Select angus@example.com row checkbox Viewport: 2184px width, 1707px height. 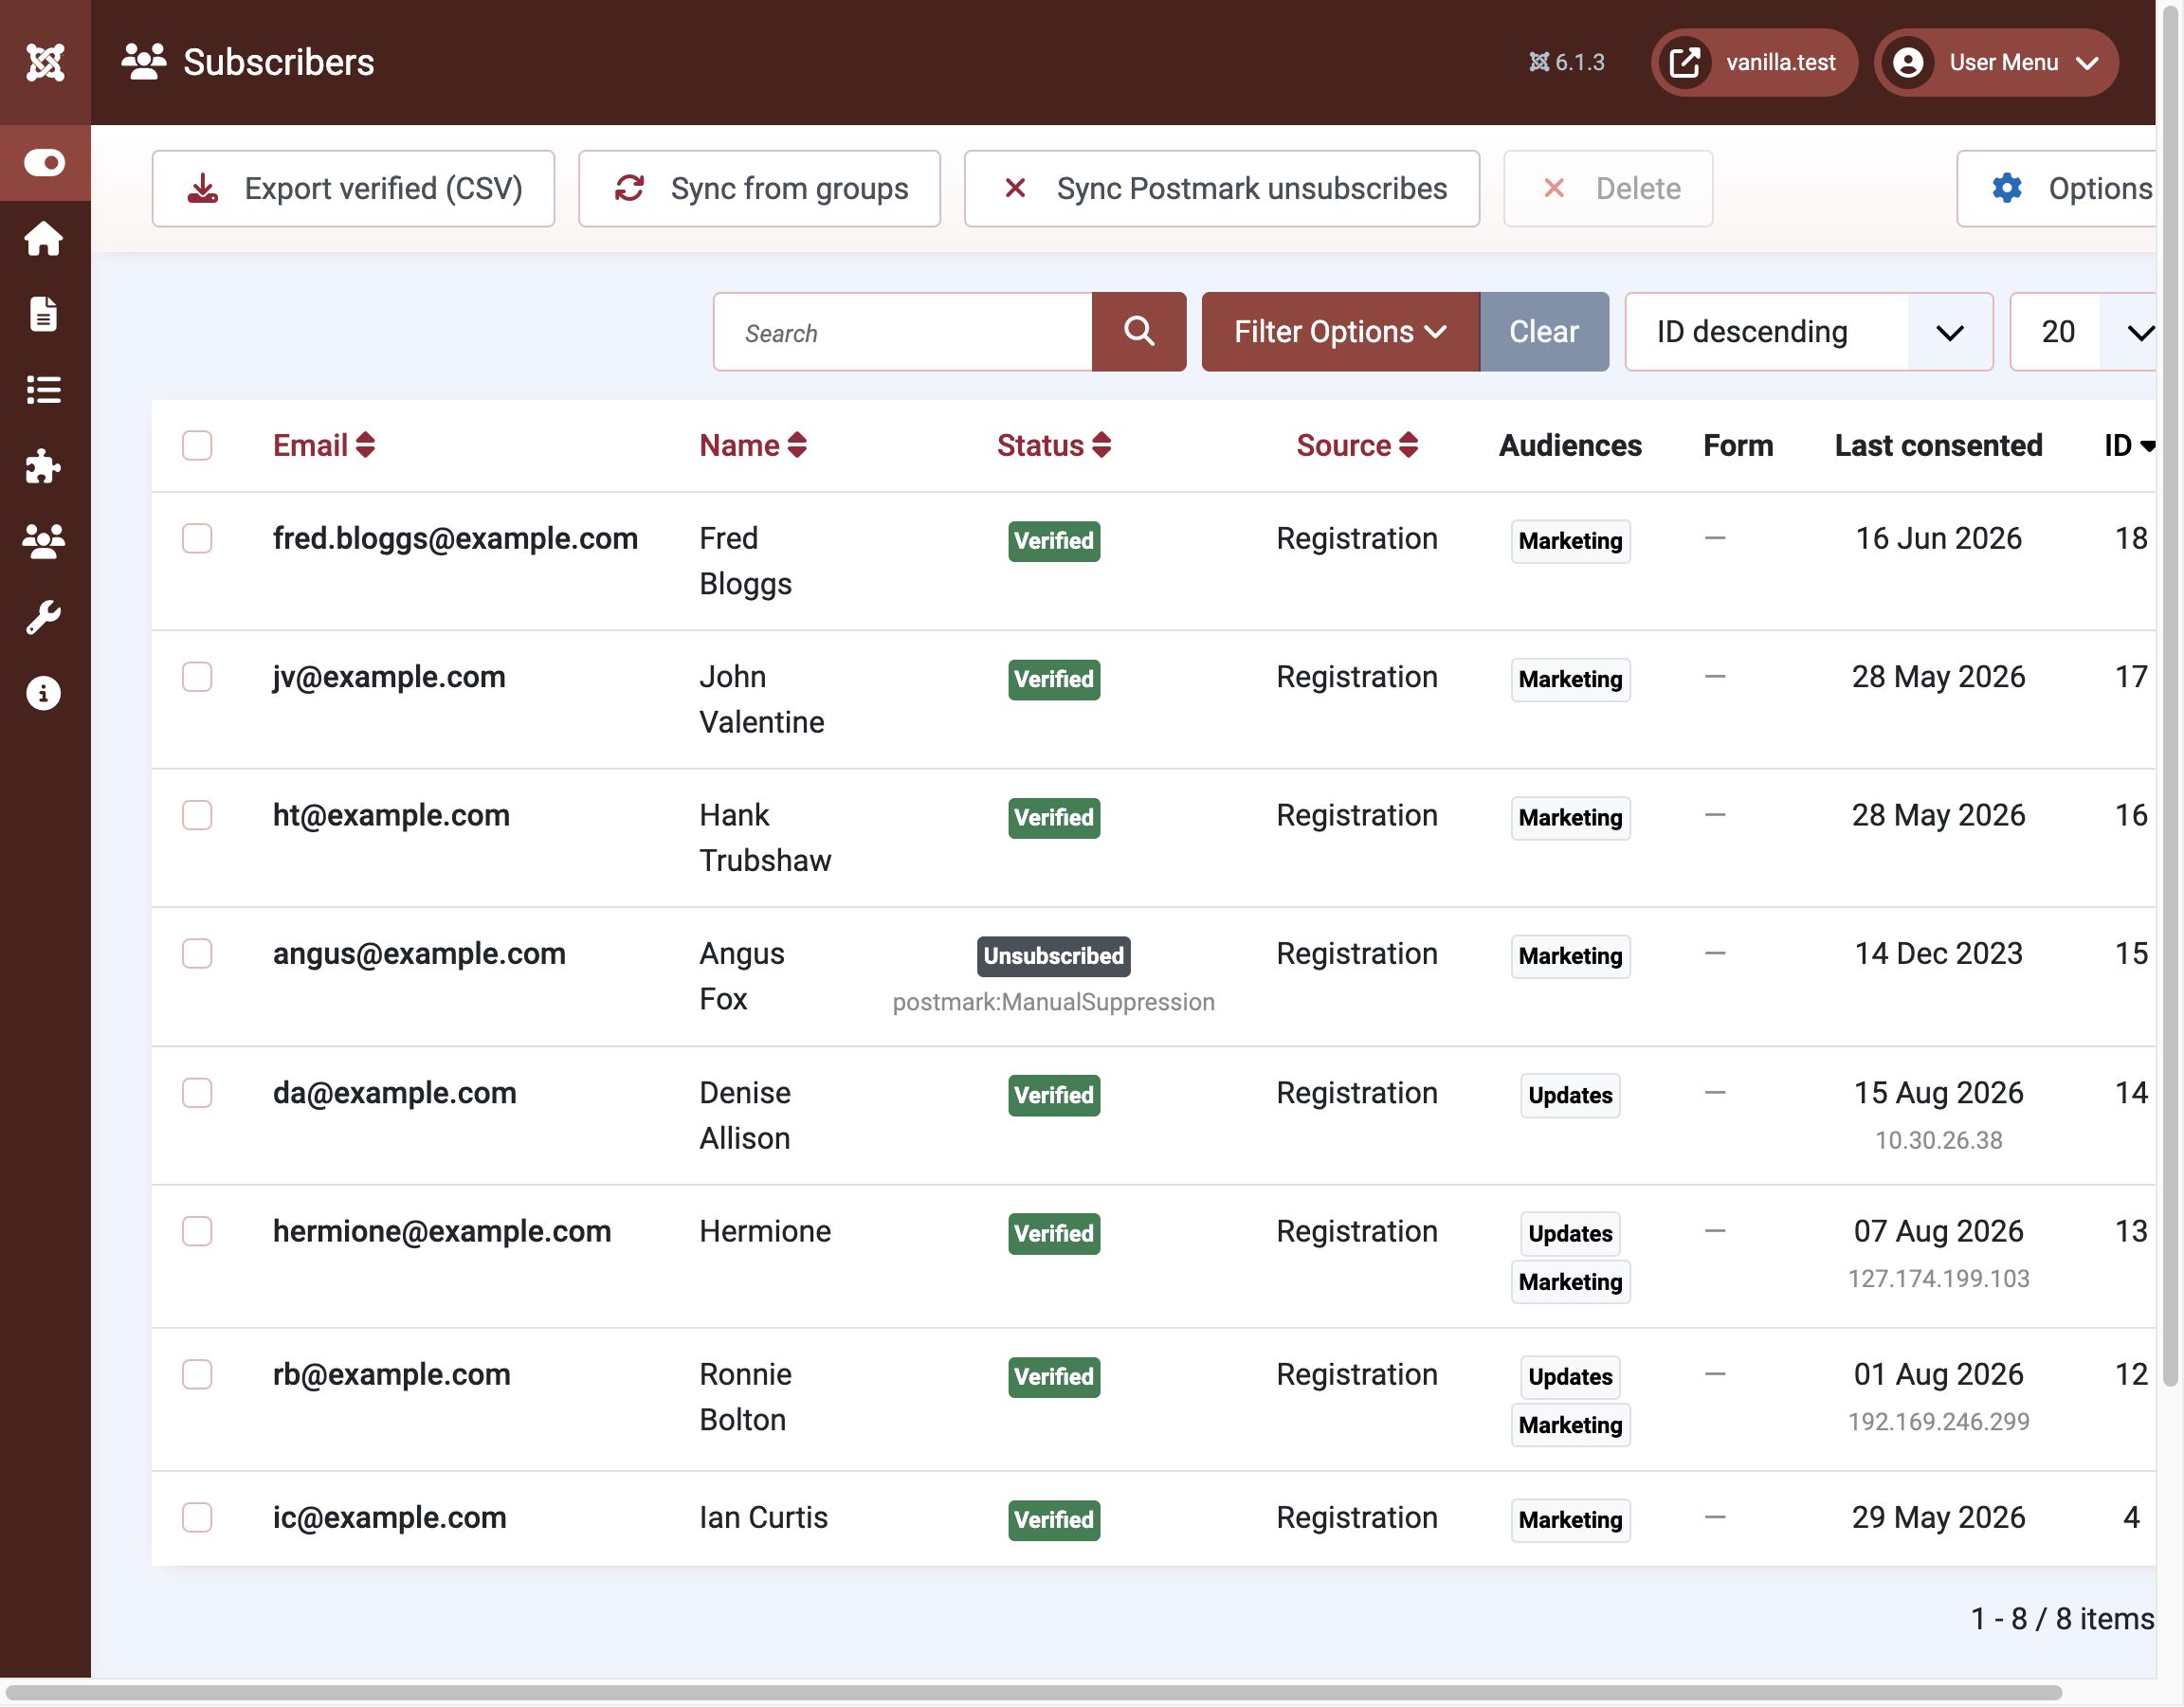tap(197, 954)
